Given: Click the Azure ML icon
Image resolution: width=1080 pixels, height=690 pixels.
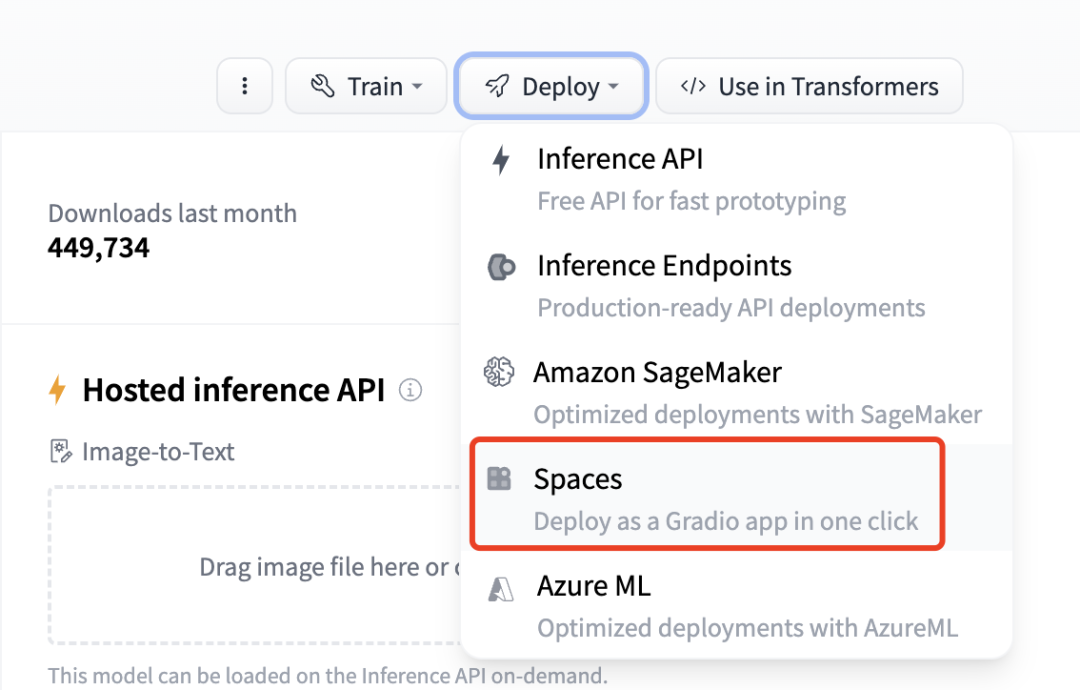Looking at the screenshot, I should tap(502, 586).
